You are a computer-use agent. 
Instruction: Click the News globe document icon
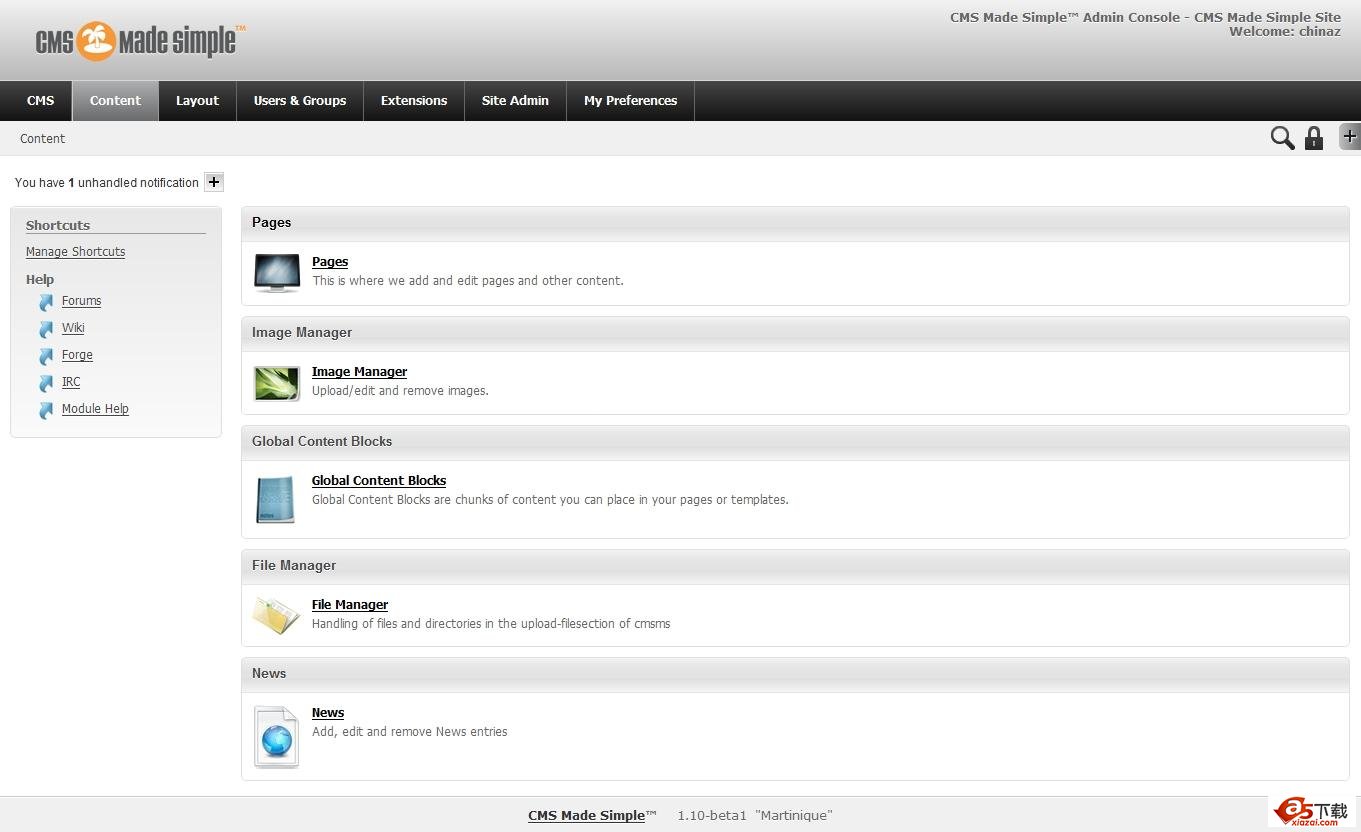click(x=276, y=737)
